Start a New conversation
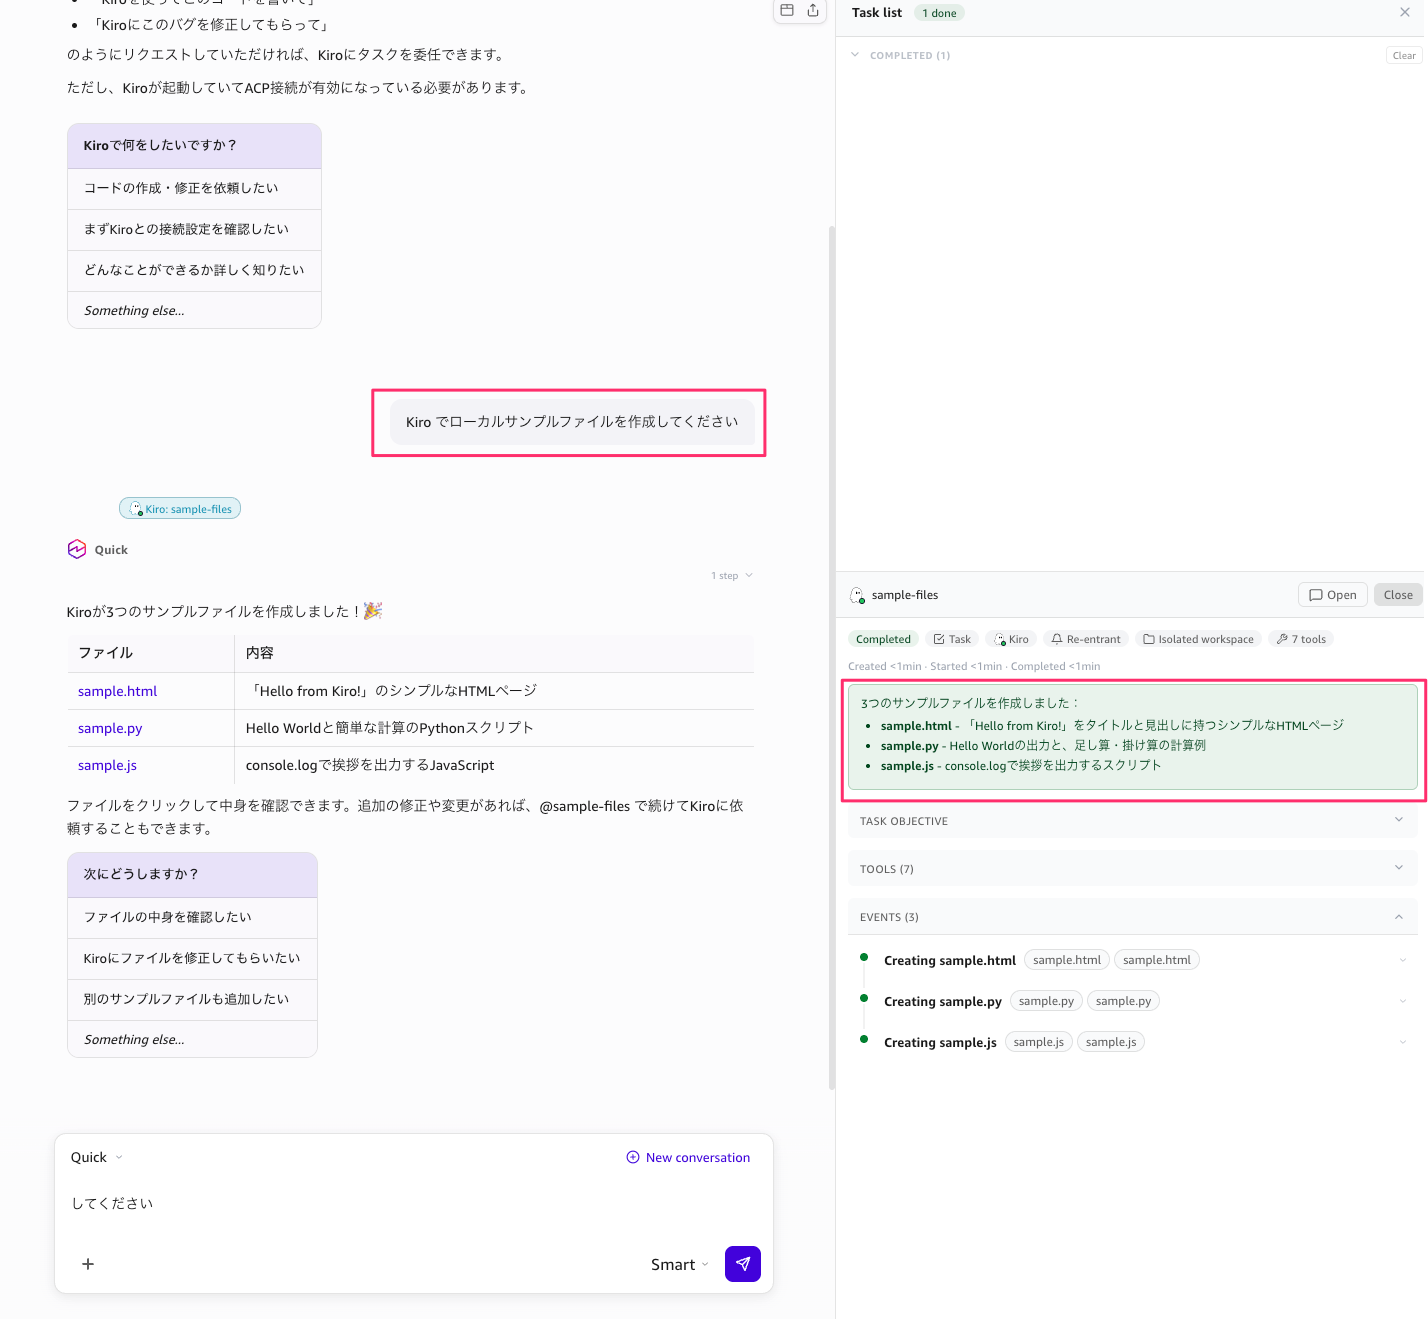The height and width of the screenshot is (1319, 1428). coord(688,1157)
